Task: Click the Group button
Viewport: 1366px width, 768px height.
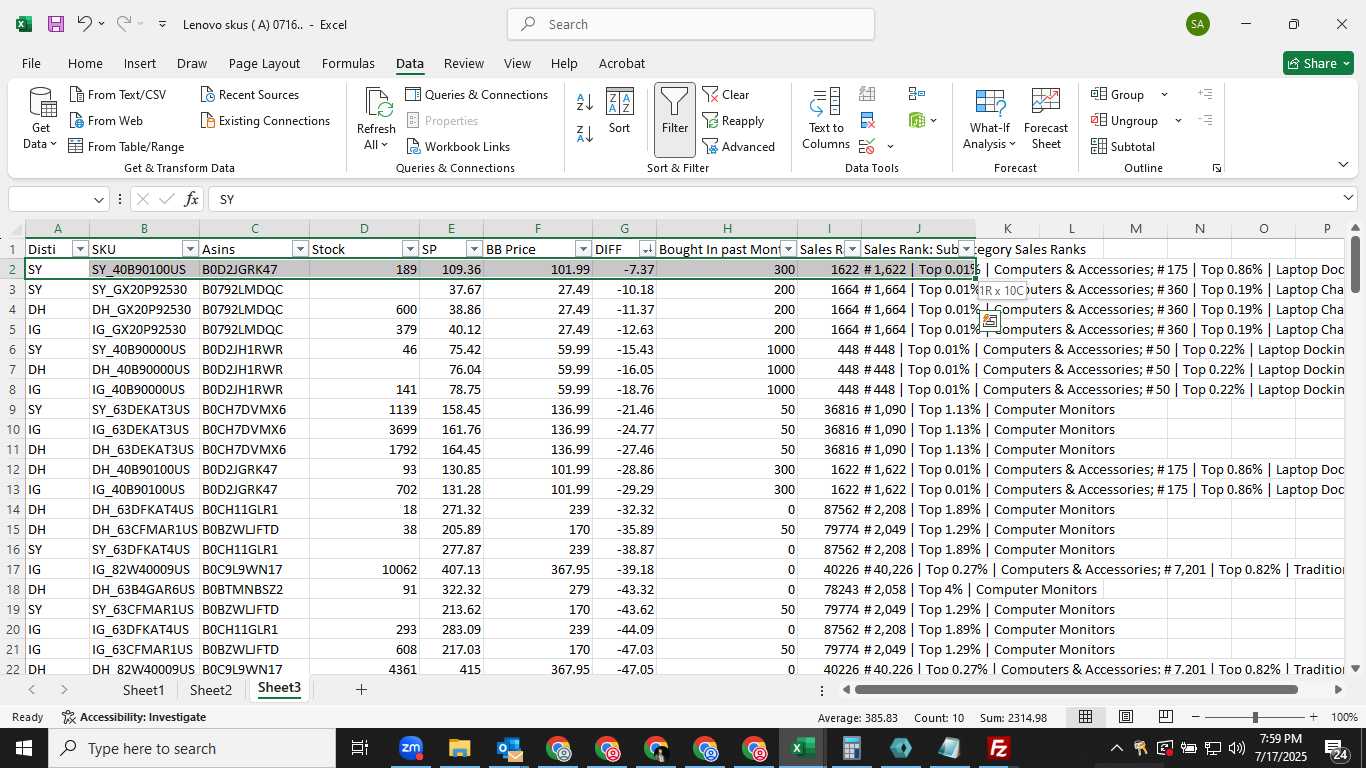Action: click(x=1118, y=95)
